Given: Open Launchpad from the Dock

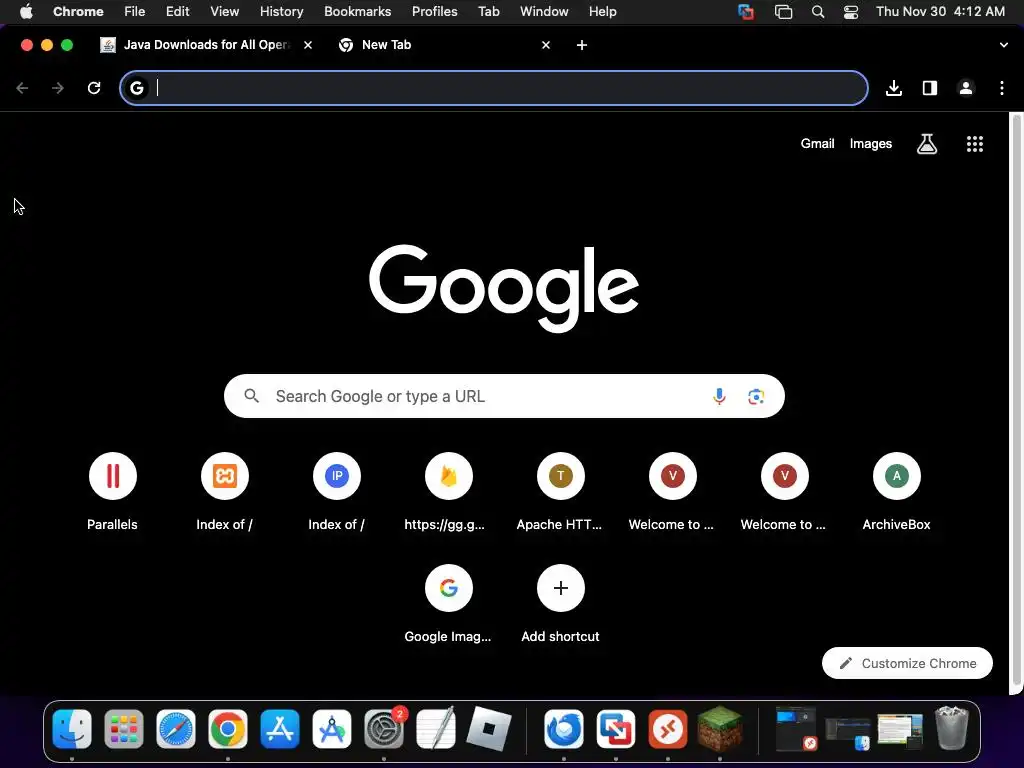Looking at the screenshot, I should click(x=123, y=729).
